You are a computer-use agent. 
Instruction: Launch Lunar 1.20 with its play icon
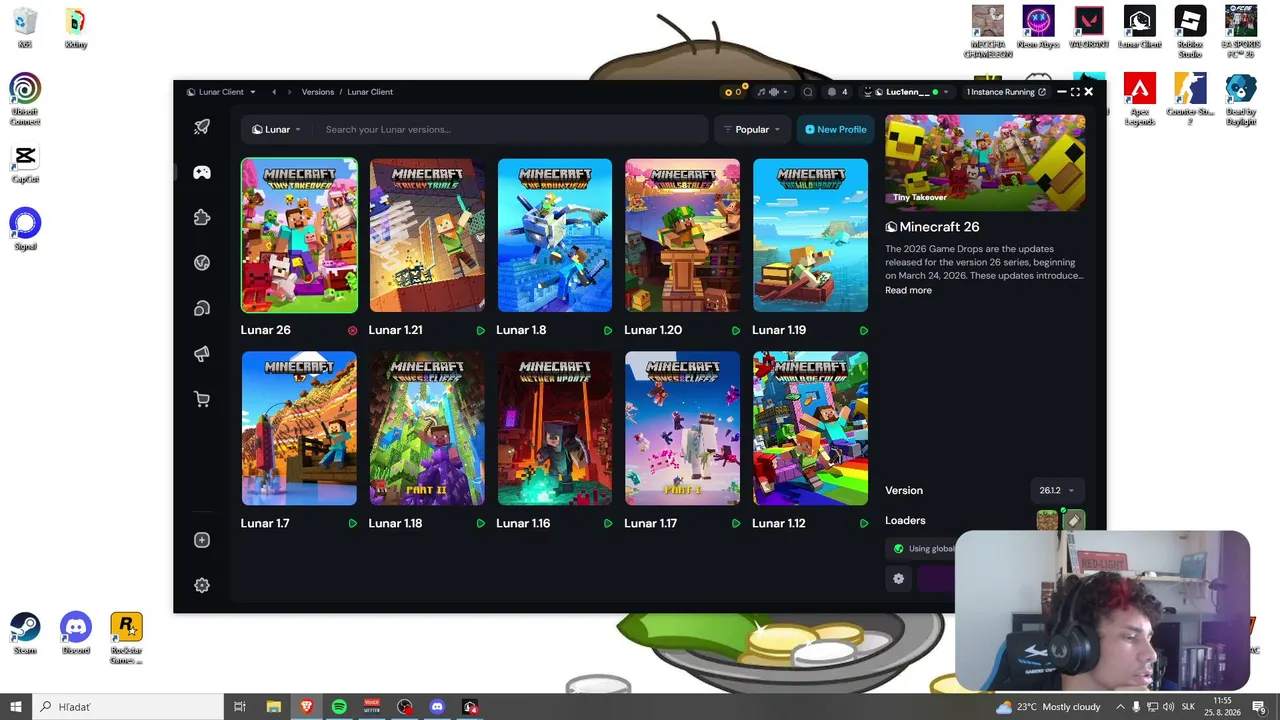(x=736, y=330)
